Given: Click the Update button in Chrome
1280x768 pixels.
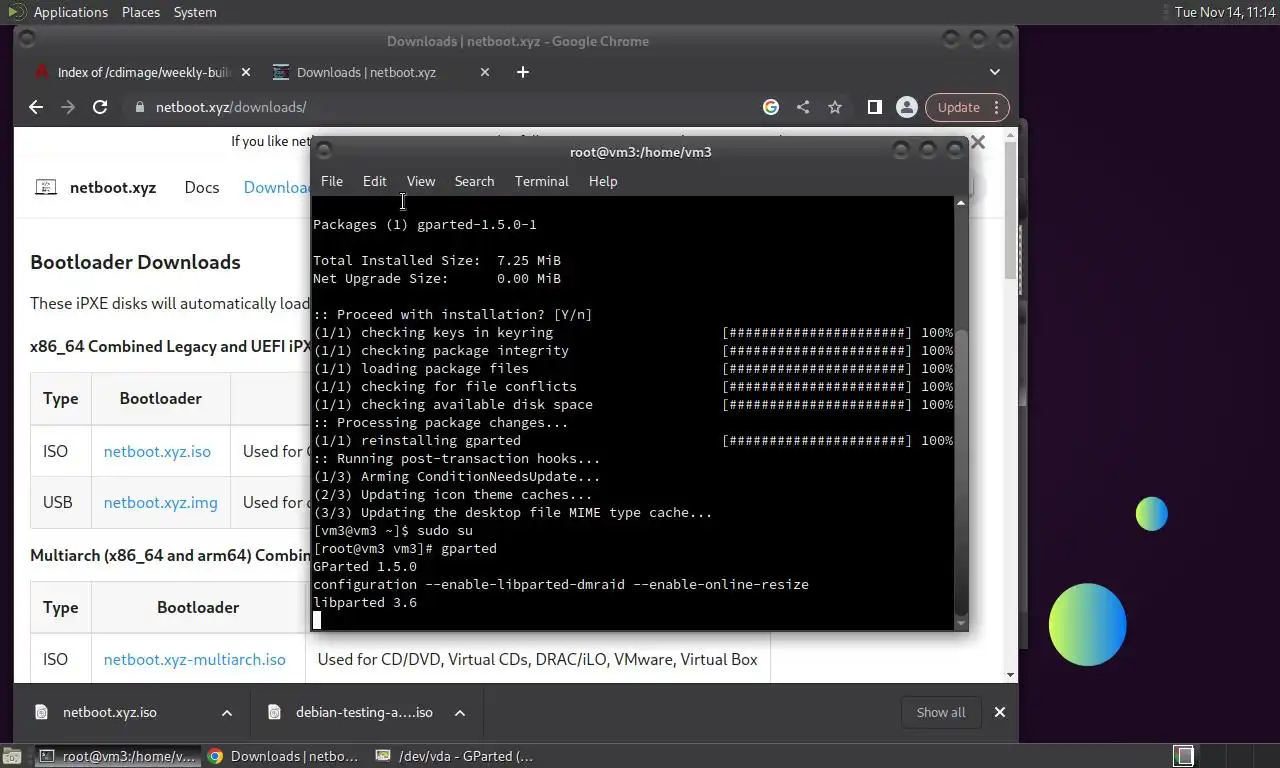Looking at the screenshot, I should (967, 107).
